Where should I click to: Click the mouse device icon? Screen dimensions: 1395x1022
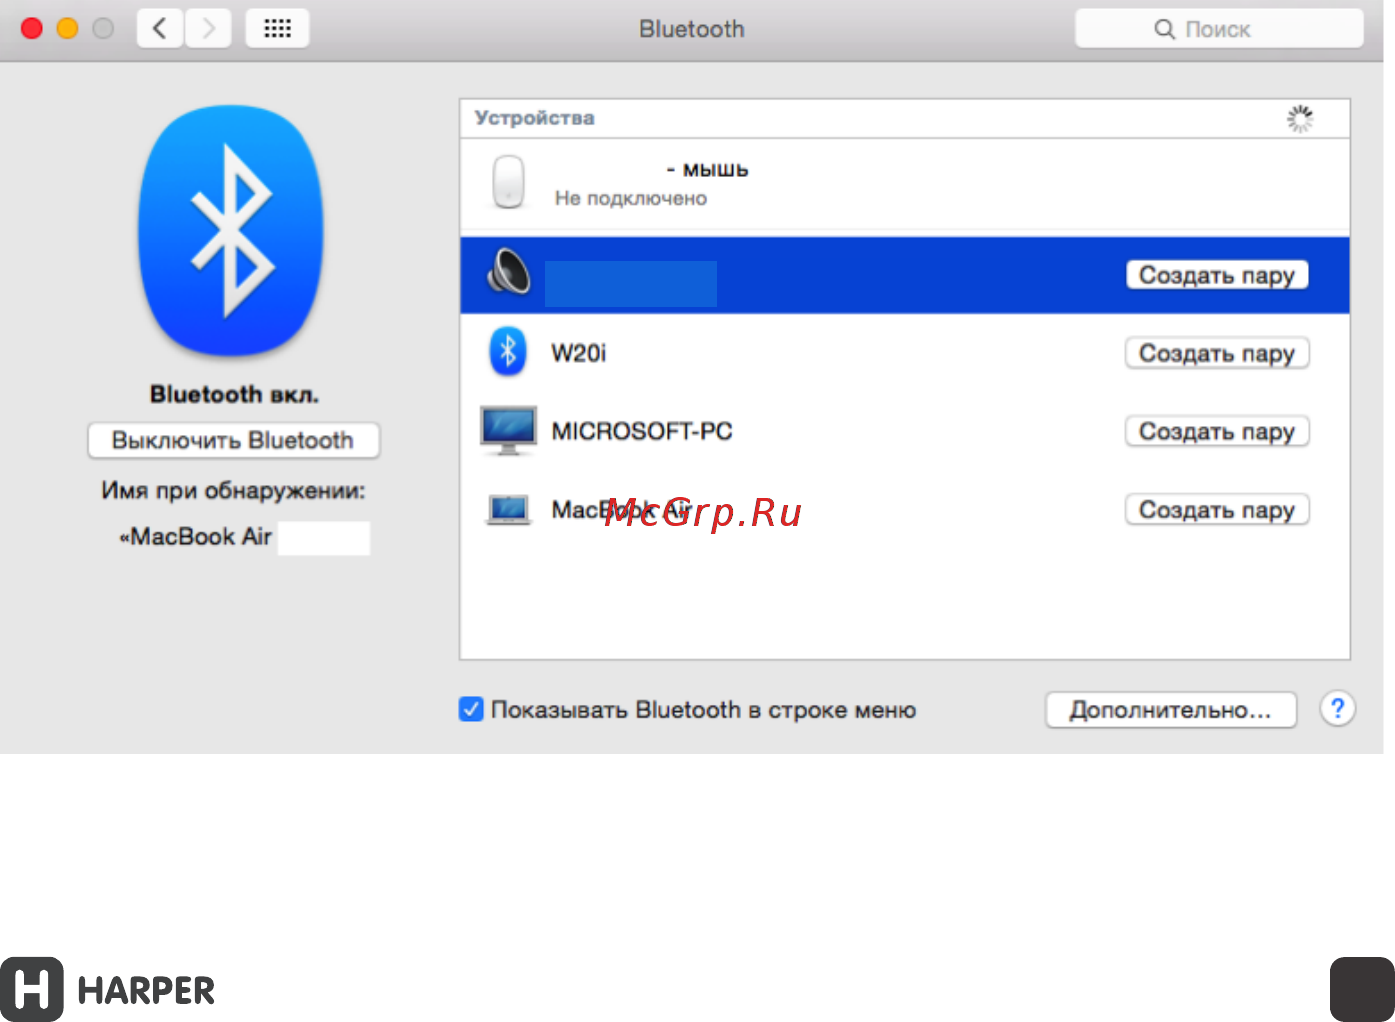509,182
